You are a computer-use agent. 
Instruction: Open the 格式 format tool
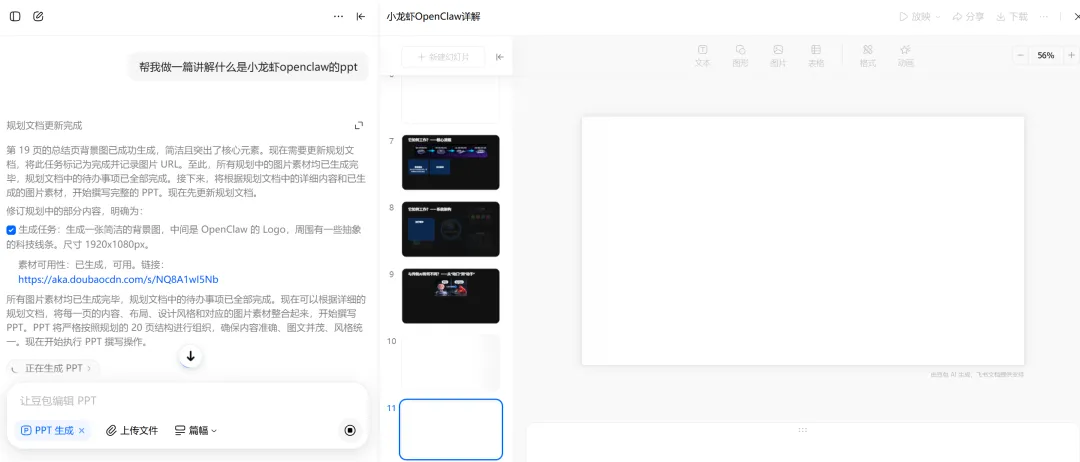click(x=868, y=56)
